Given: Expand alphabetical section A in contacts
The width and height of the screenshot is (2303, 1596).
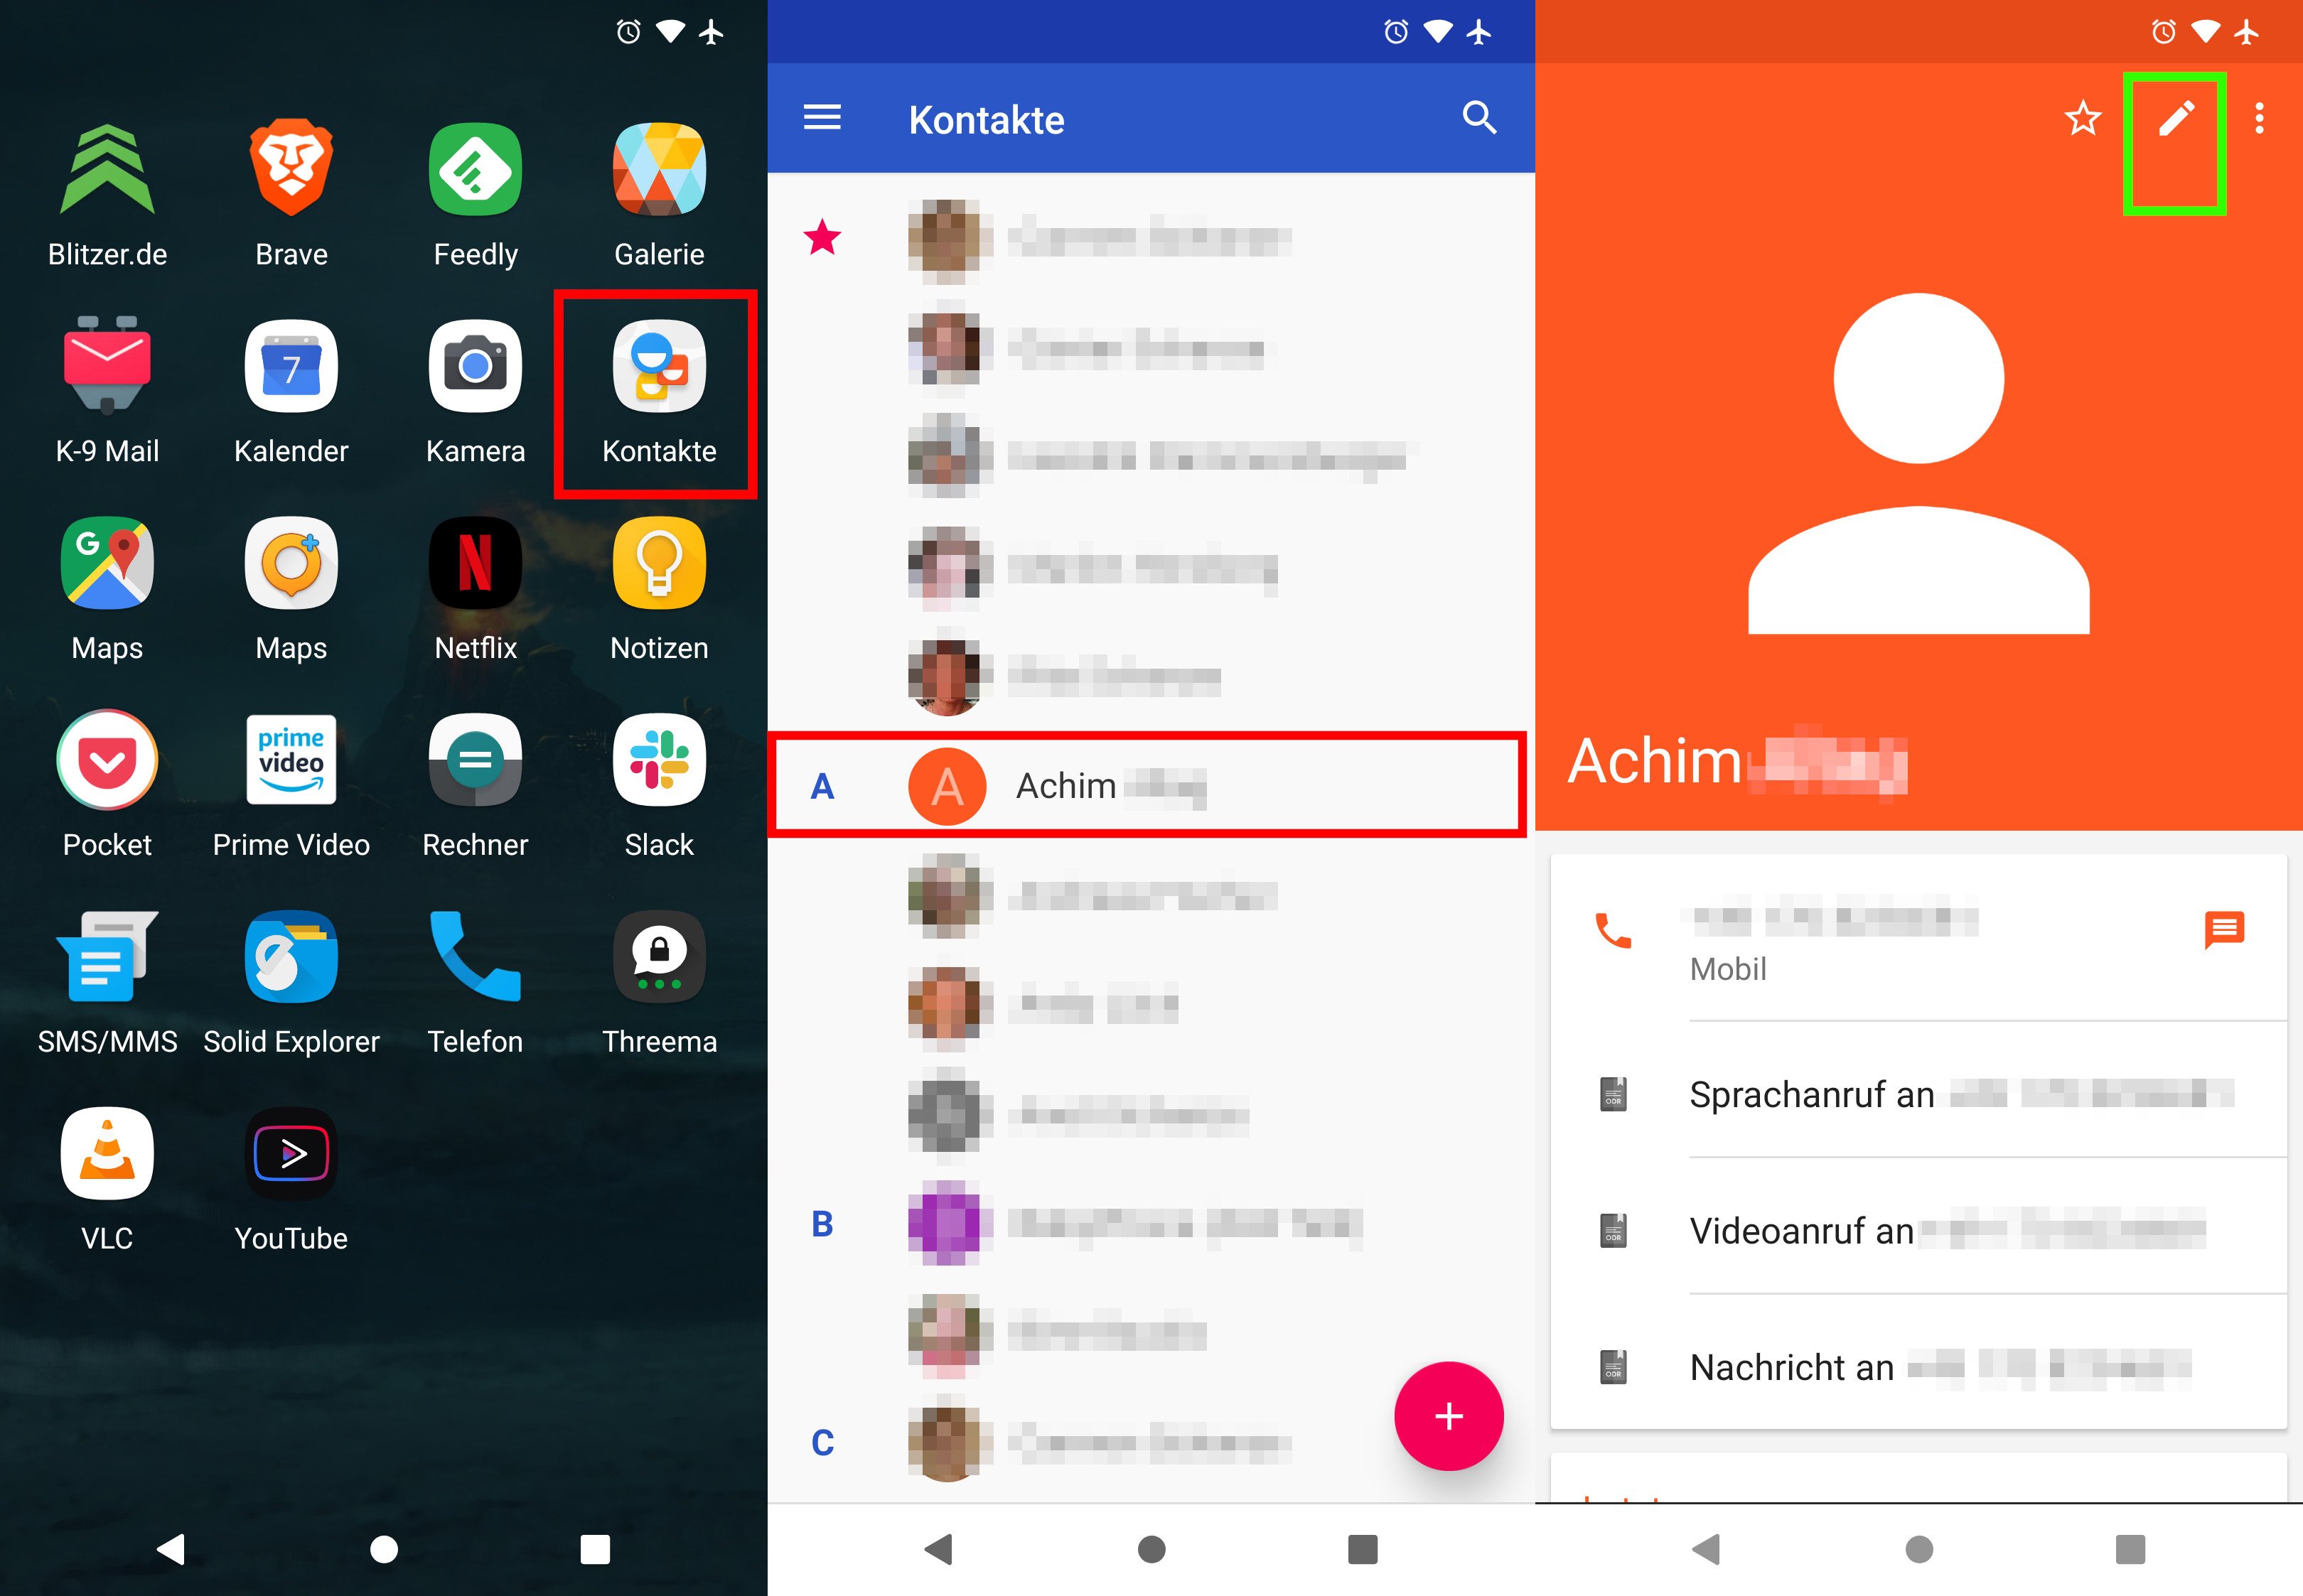Looking at the screenshot, I should (x=817, y=786).
